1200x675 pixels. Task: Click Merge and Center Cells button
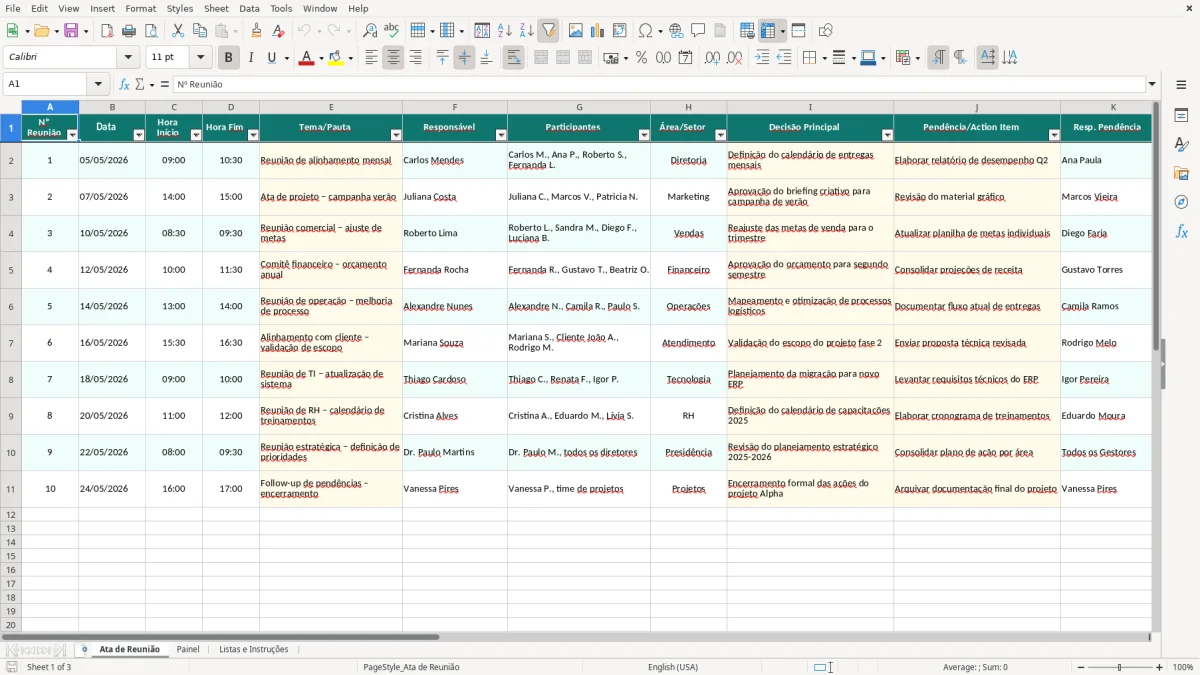coord(541,58)
